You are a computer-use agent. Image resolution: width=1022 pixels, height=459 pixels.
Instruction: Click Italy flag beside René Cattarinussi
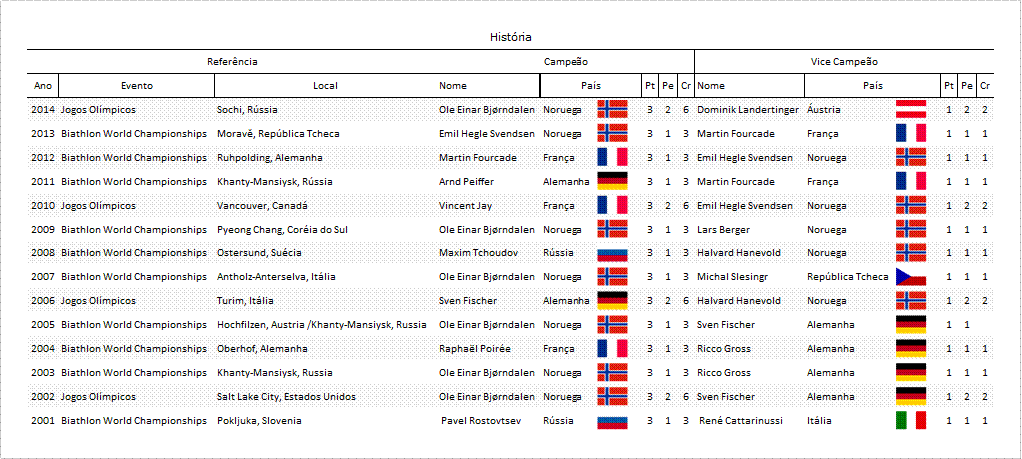[x=911, y=421]
